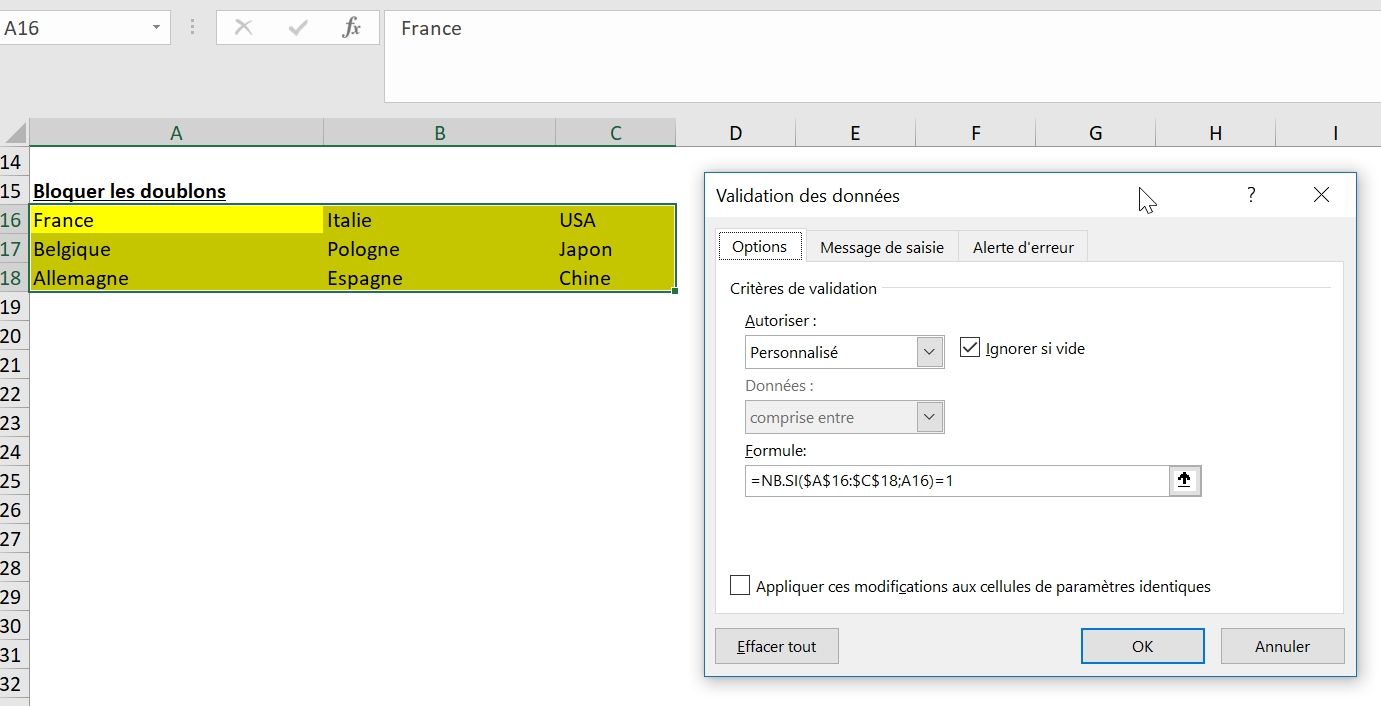Select the cell containing Espagne
Viewport: 1381px width, 706px height.
tap(438, 278)
